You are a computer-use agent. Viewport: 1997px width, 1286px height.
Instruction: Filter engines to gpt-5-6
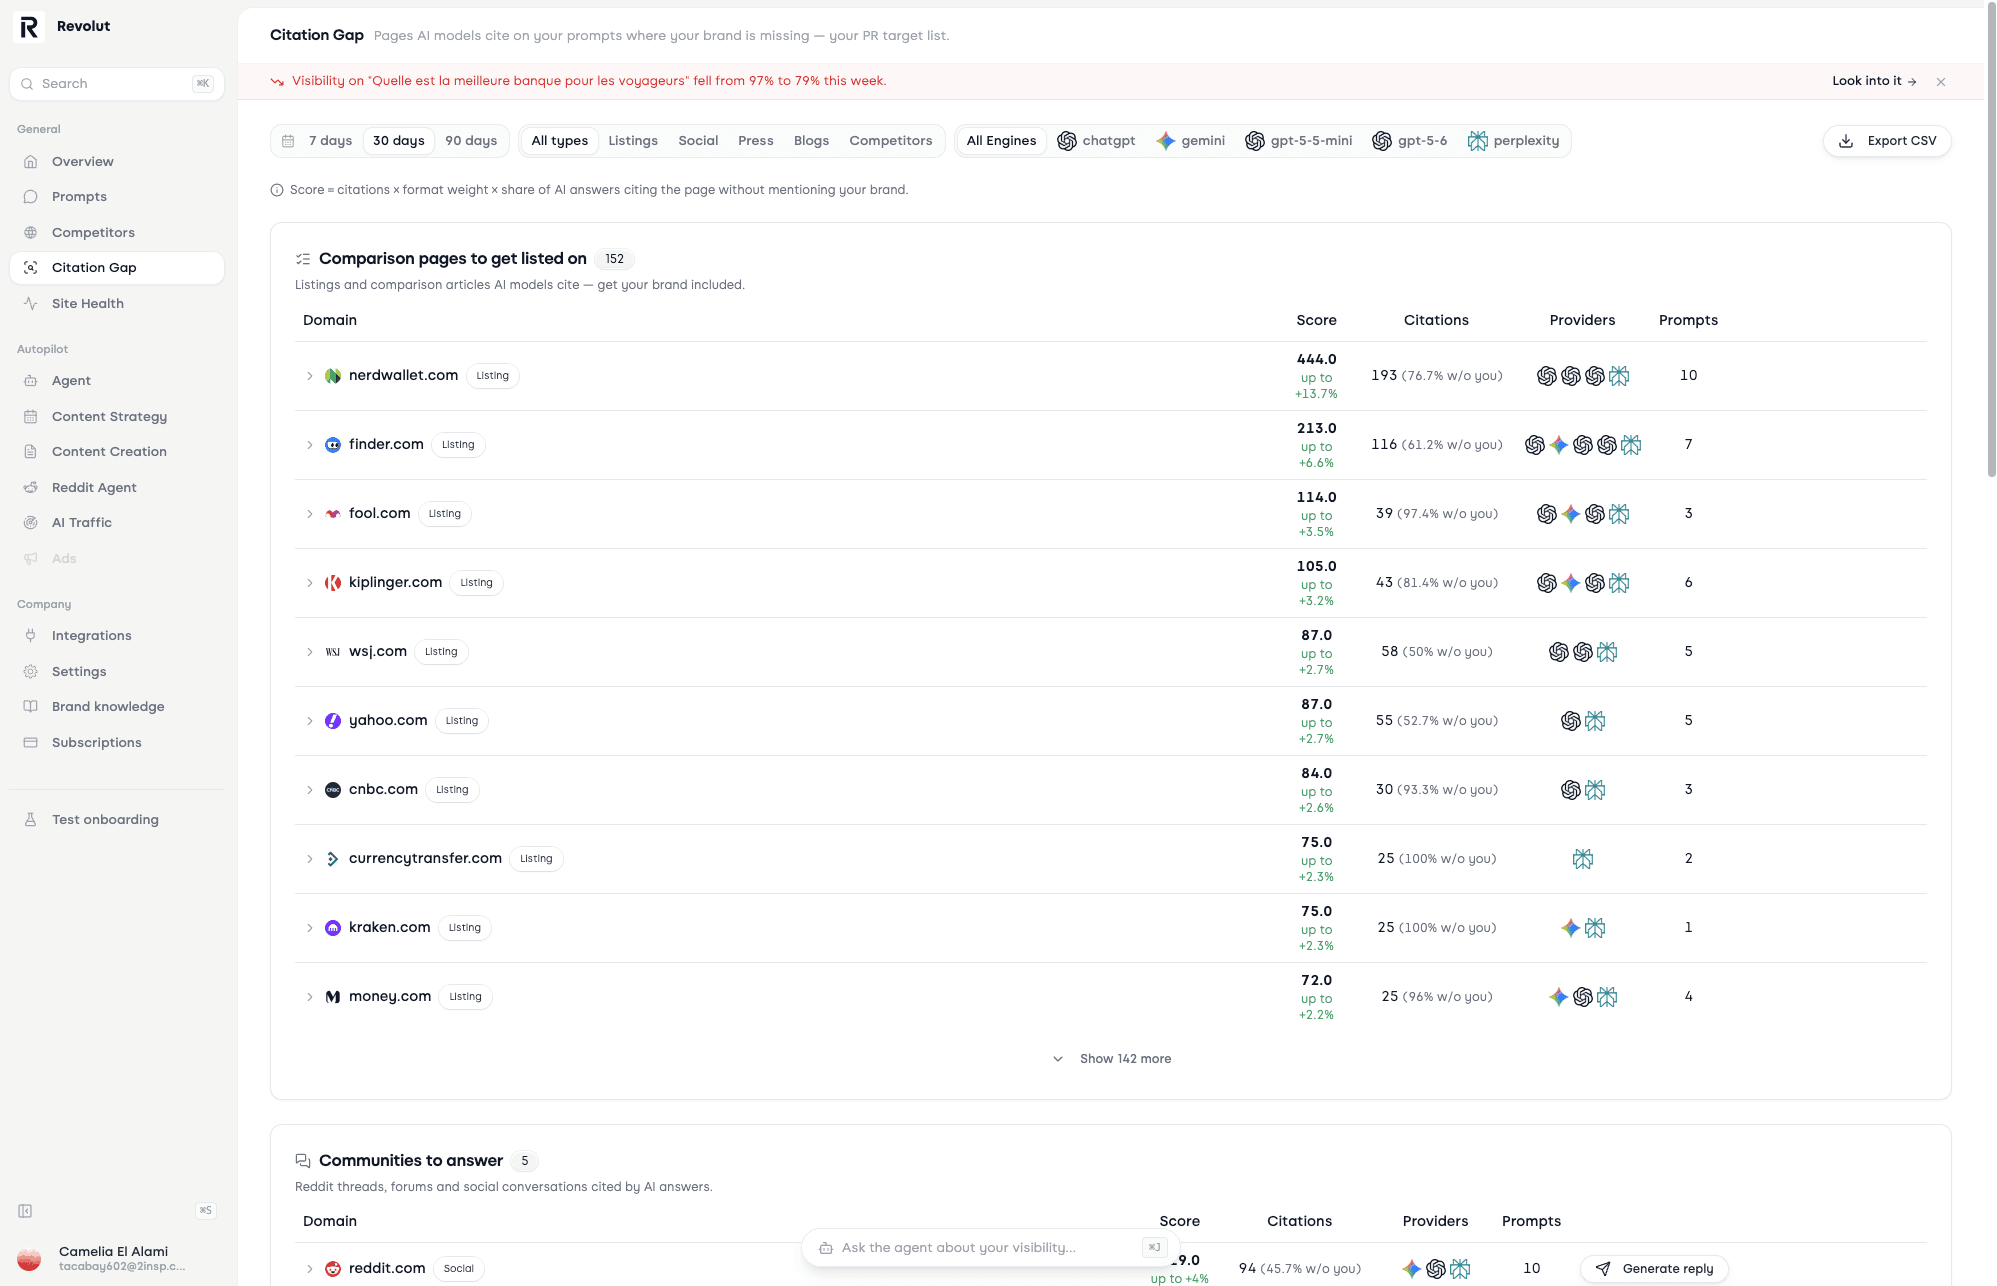pyautogui.click(x=1410, y=141)
